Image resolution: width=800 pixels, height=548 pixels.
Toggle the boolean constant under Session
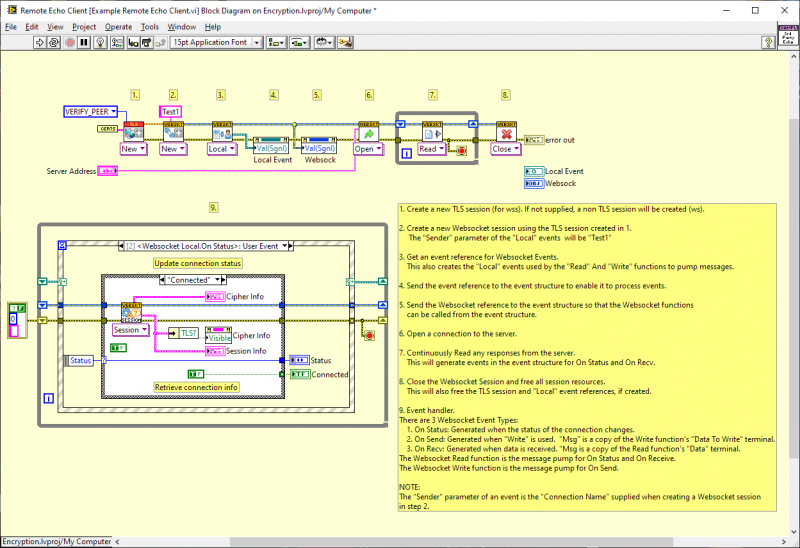[118, 348]
